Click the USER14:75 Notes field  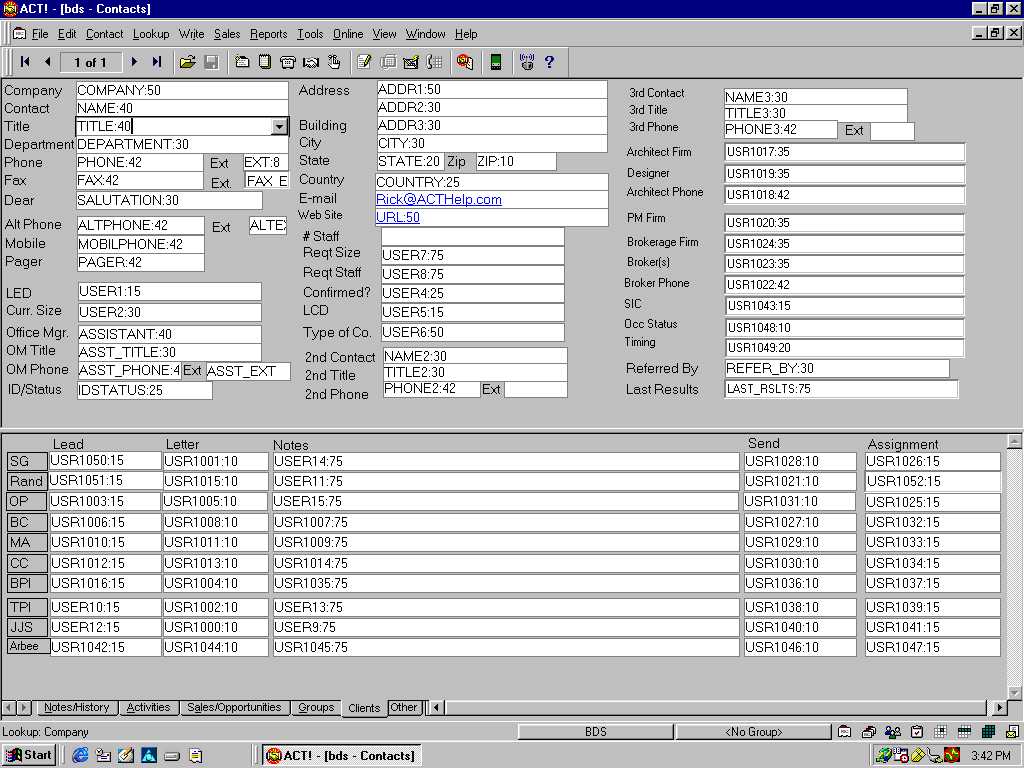click(506, 461)
